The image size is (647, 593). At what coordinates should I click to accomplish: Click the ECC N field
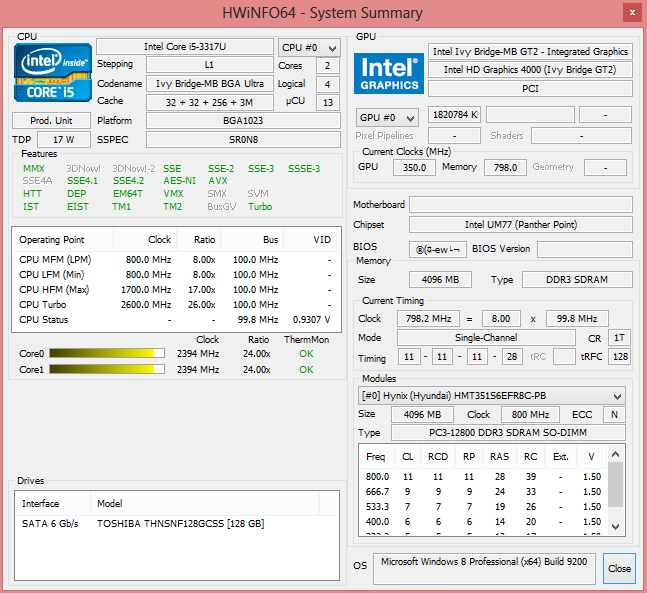pos(614,414)
